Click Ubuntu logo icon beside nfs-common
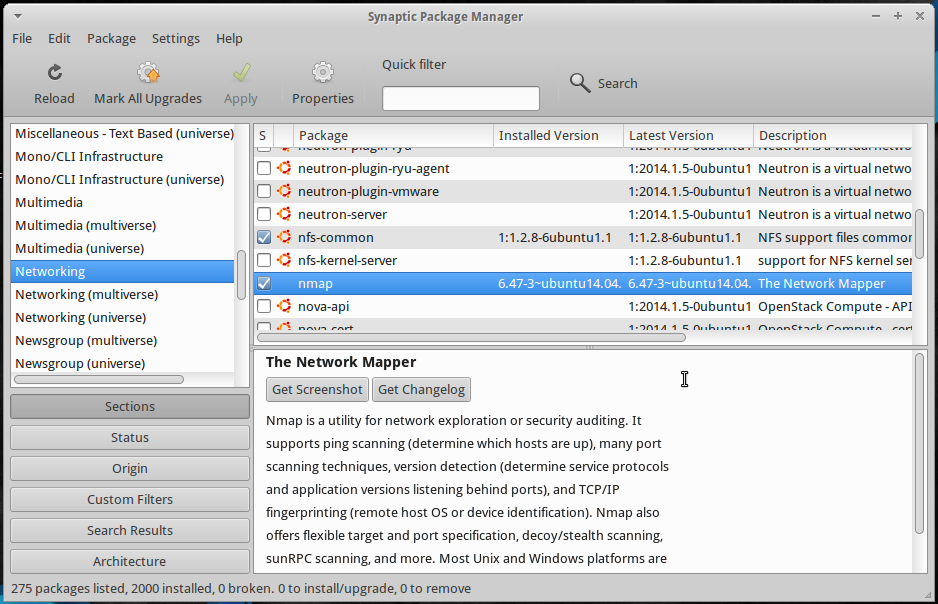 [284, 237]
